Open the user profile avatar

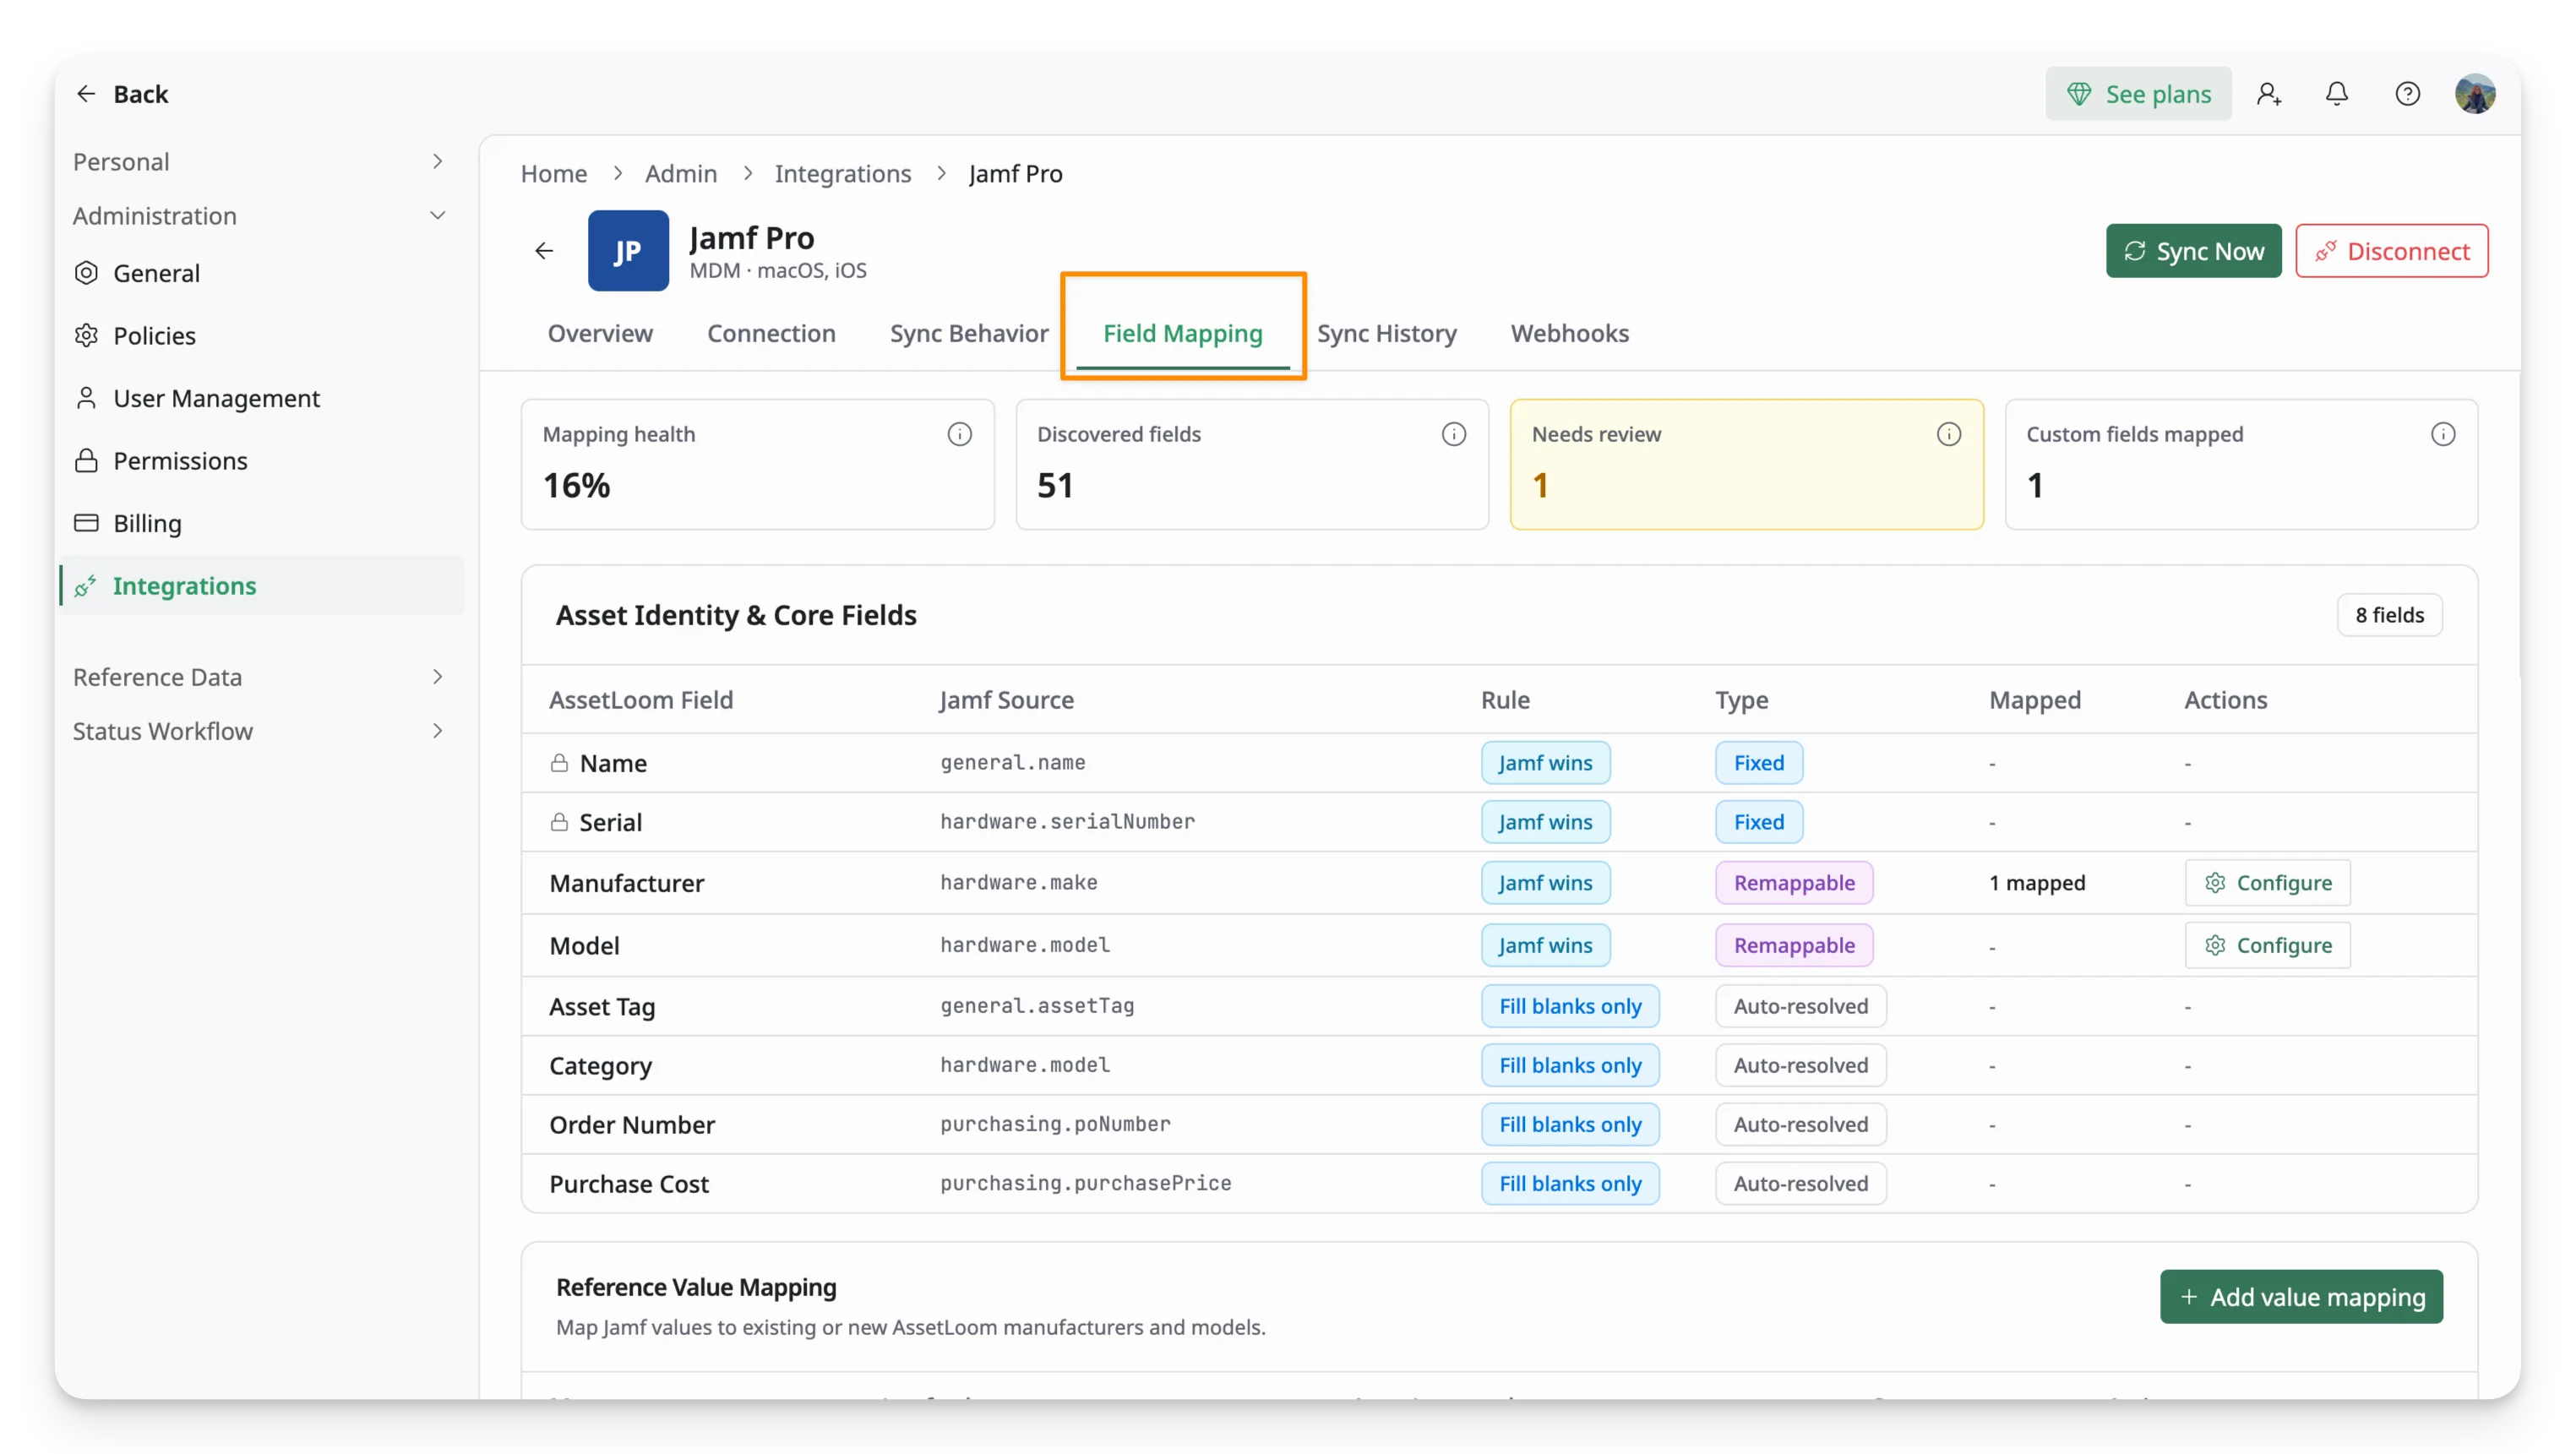pyautogui.click(x=2475, y=94)
